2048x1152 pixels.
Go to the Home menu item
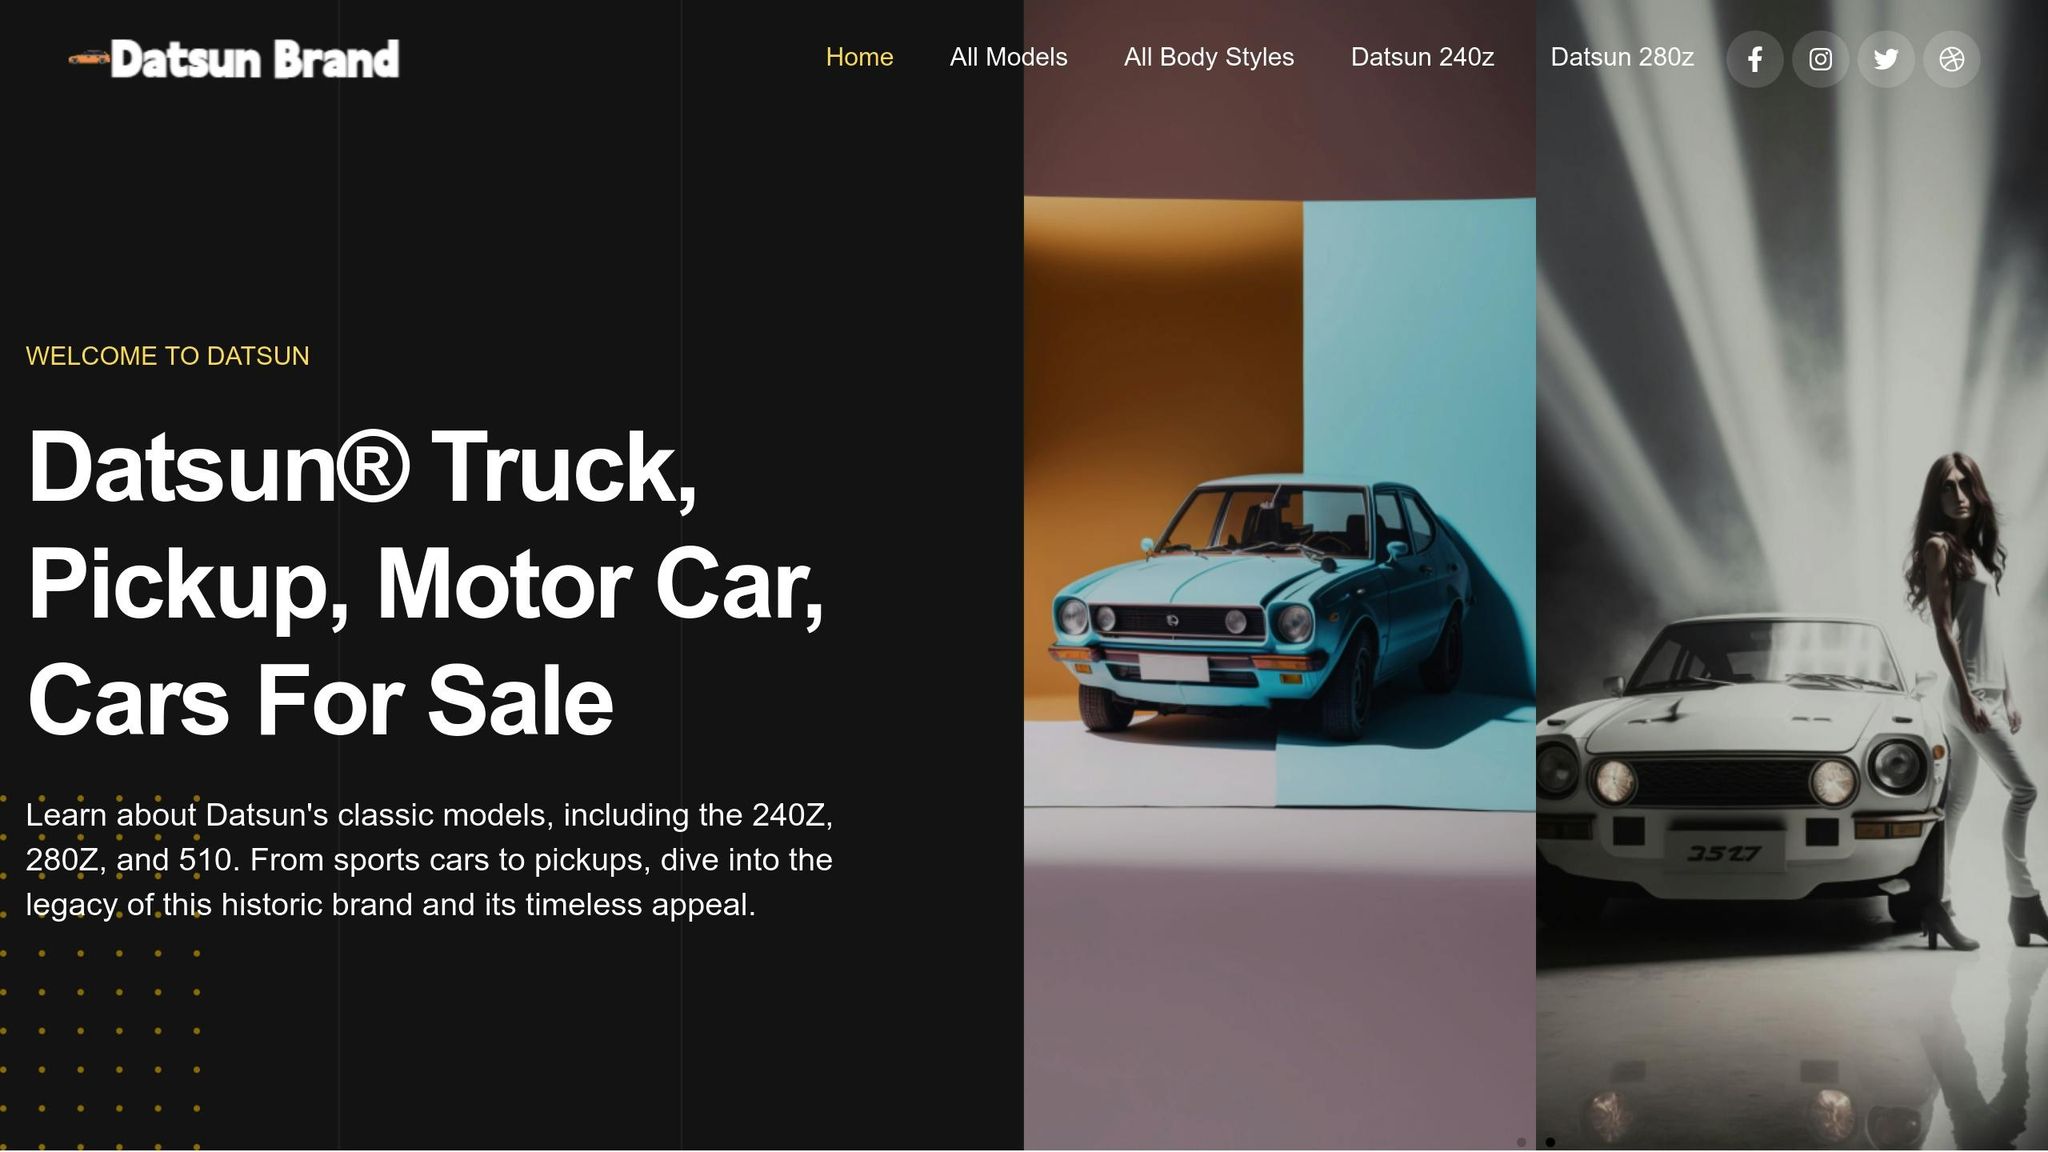coord(860,57)
